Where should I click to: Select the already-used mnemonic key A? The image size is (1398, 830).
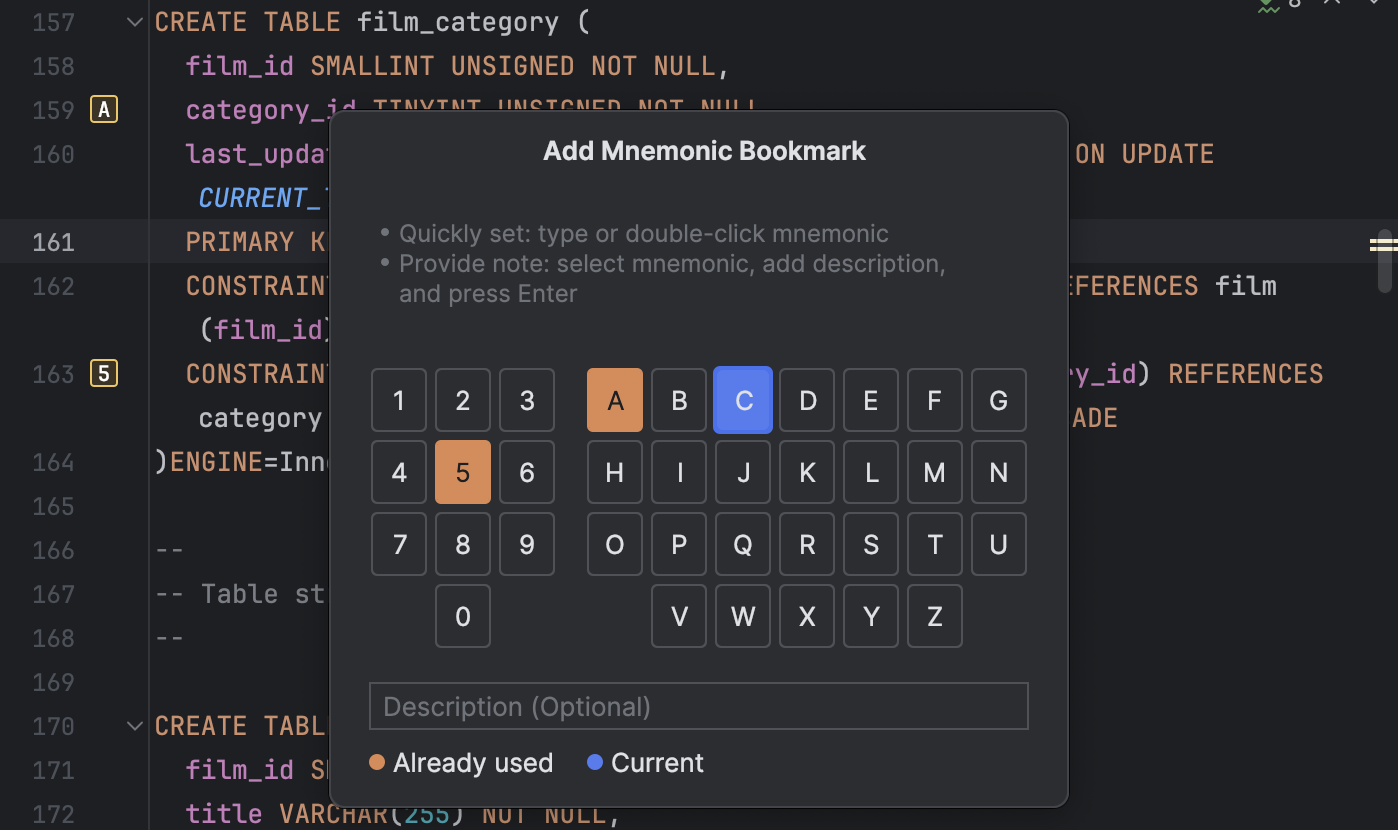[615, 400]
